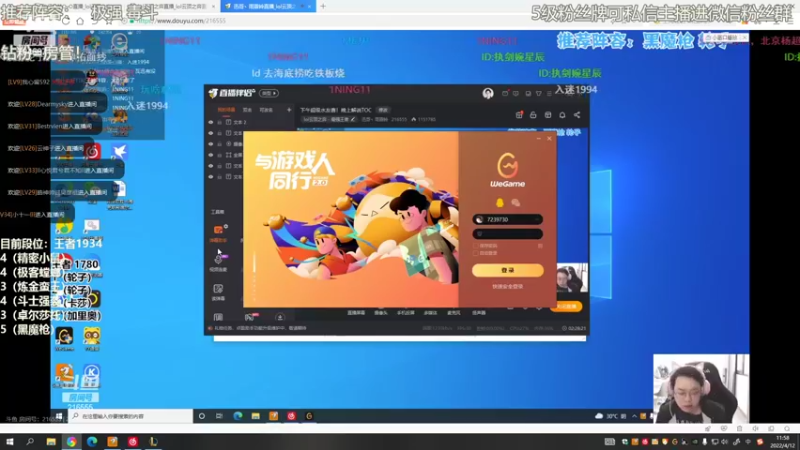Image resolution: width=800 pixels, height=450 pixels.
Task: Open the Windows Start menu on the bottom taskbar
Action: pos(9,442)
